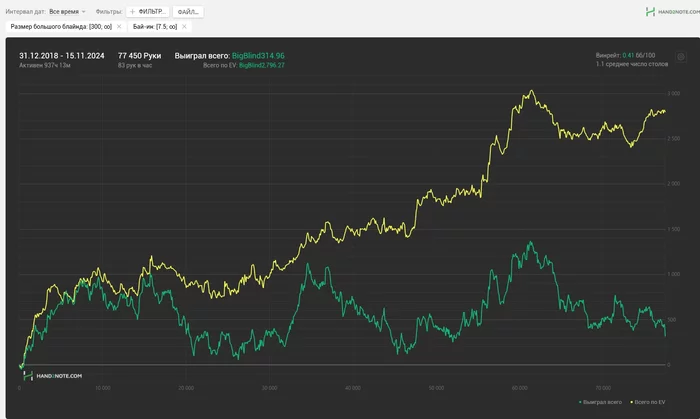Click the Hand2Note watermark on chart

(x=60, y=376)
